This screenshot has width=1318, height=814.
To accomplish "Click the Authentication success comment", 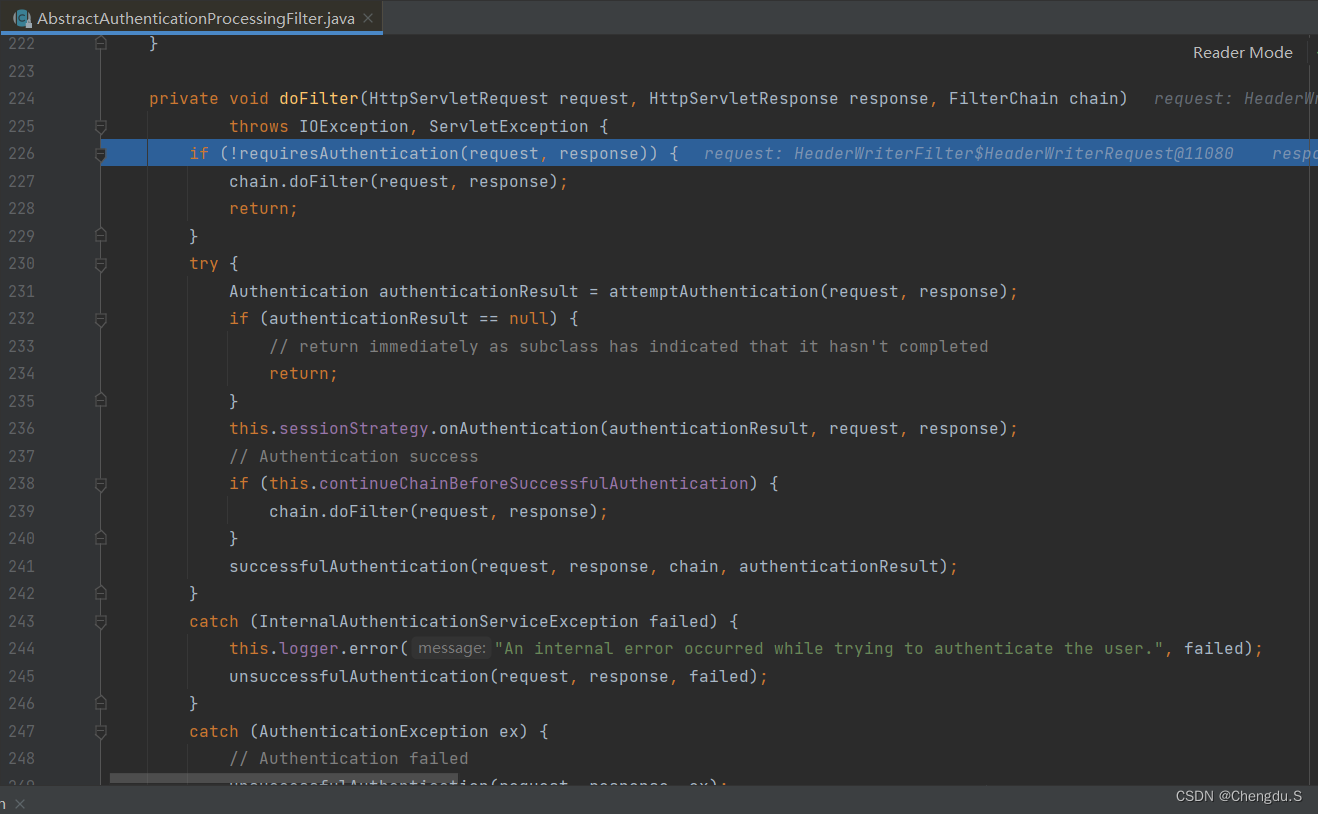I will 354,456.
